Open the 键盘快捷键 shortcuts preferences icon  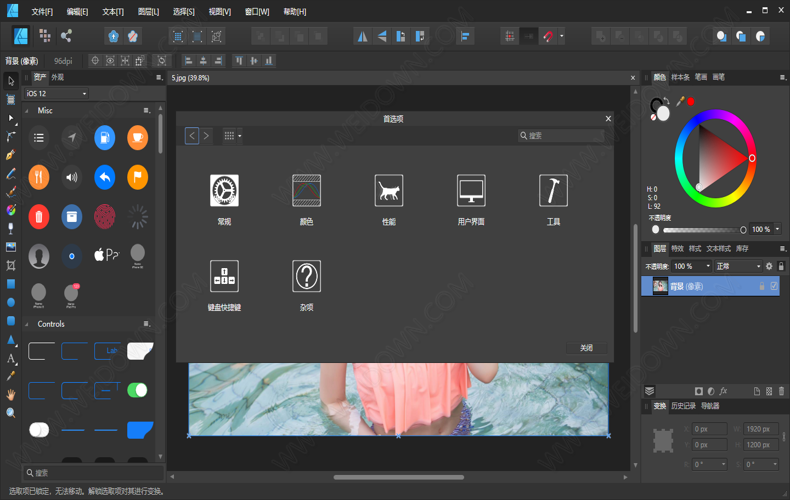224,276
